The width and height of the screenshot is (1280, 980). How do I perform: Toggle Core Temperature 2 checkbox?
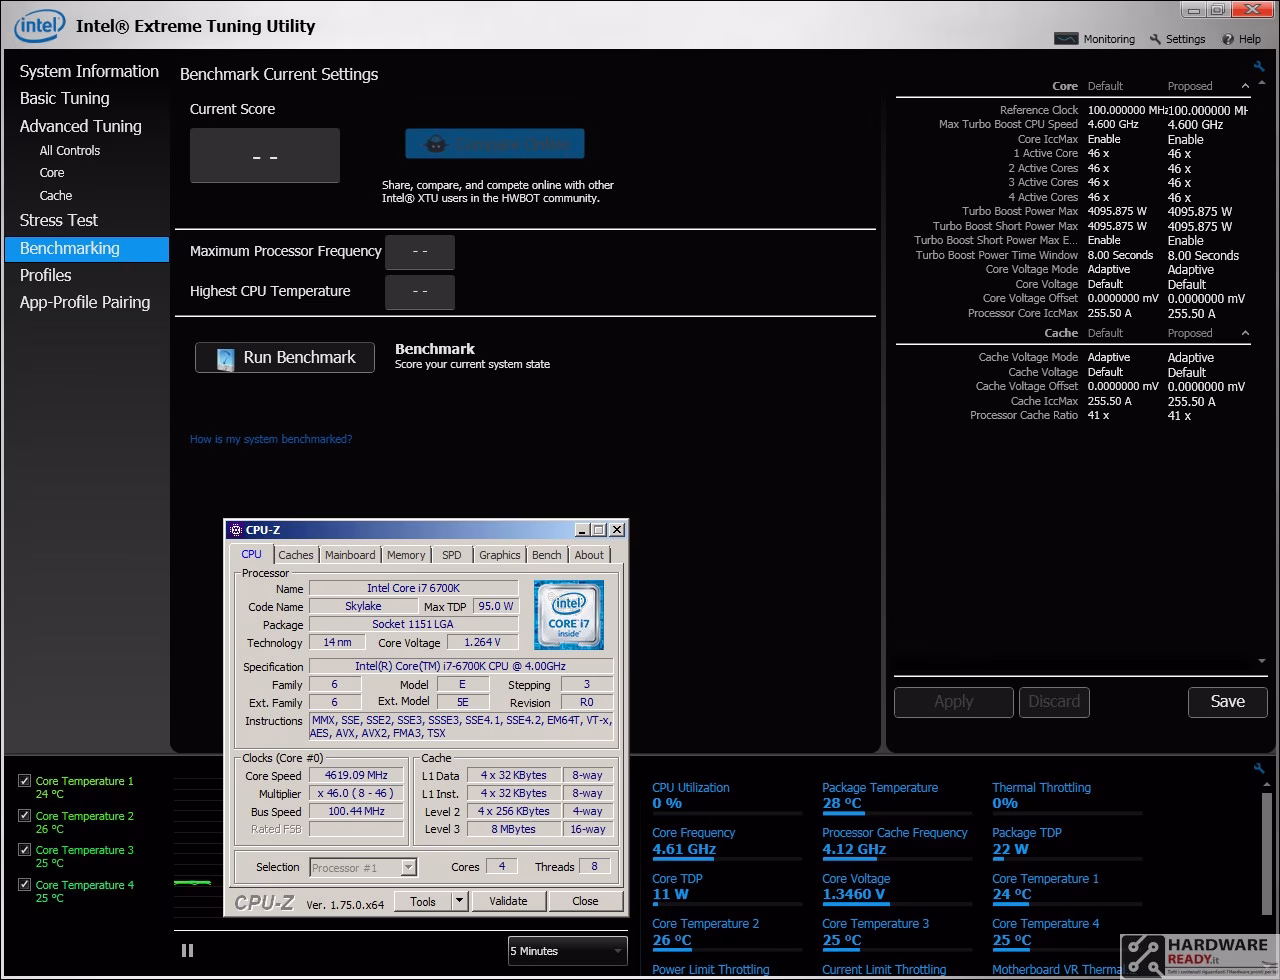(25, 816)
